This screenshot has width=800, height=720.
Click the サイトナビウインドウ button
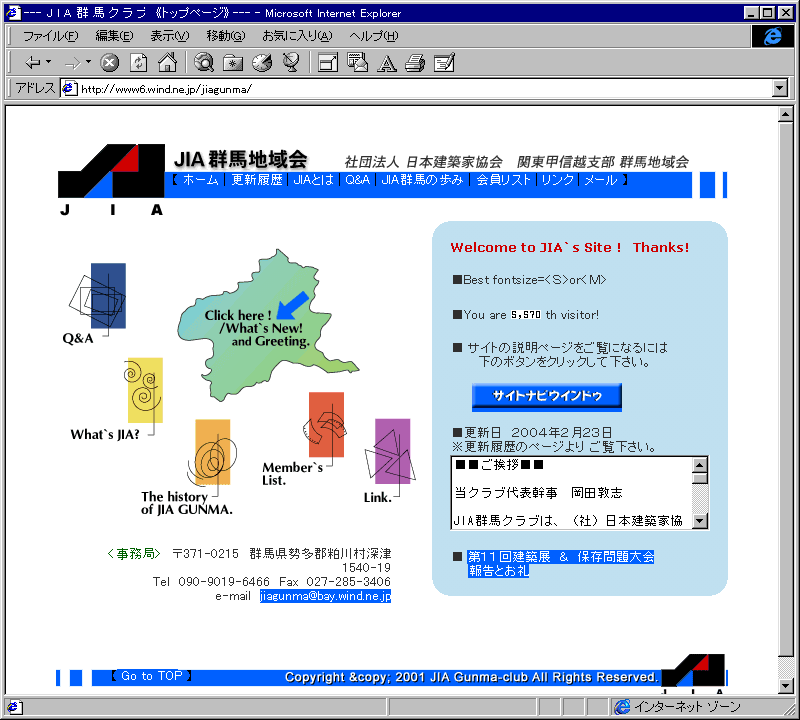pyautogui.click(x=546, y=396)
